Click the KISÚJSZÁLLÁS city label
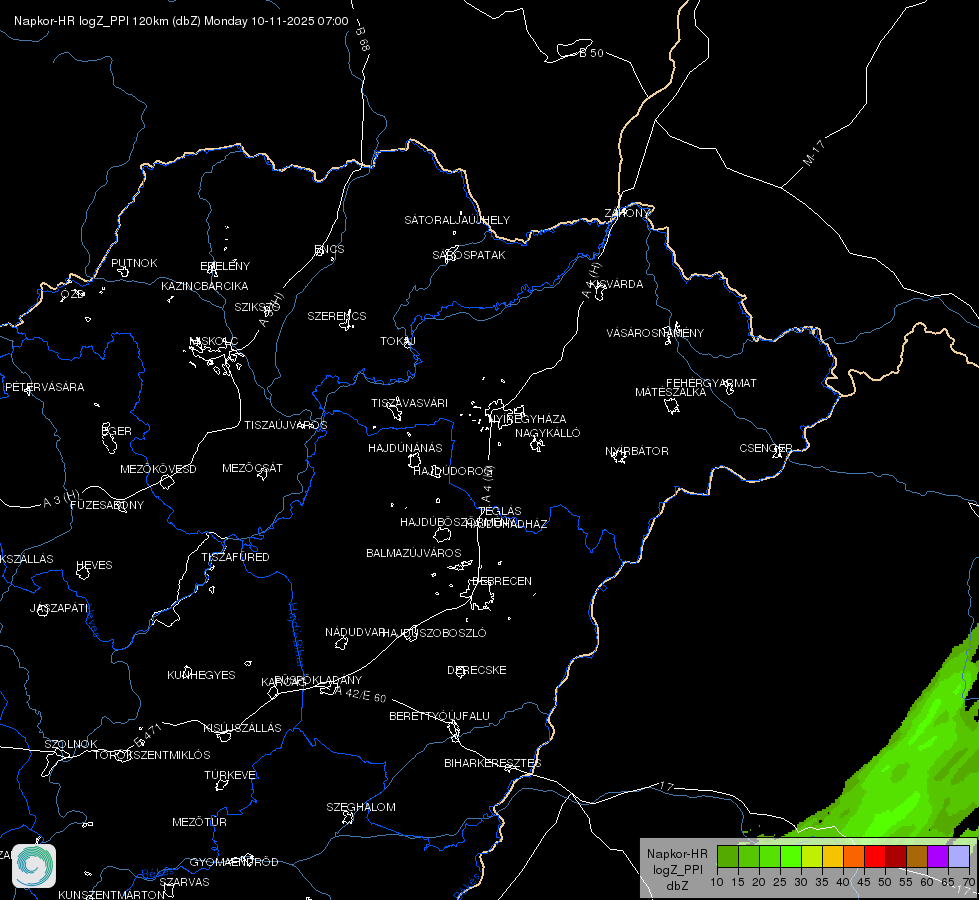979x900 pixels. pyautogui.click(x=242, y=728)
